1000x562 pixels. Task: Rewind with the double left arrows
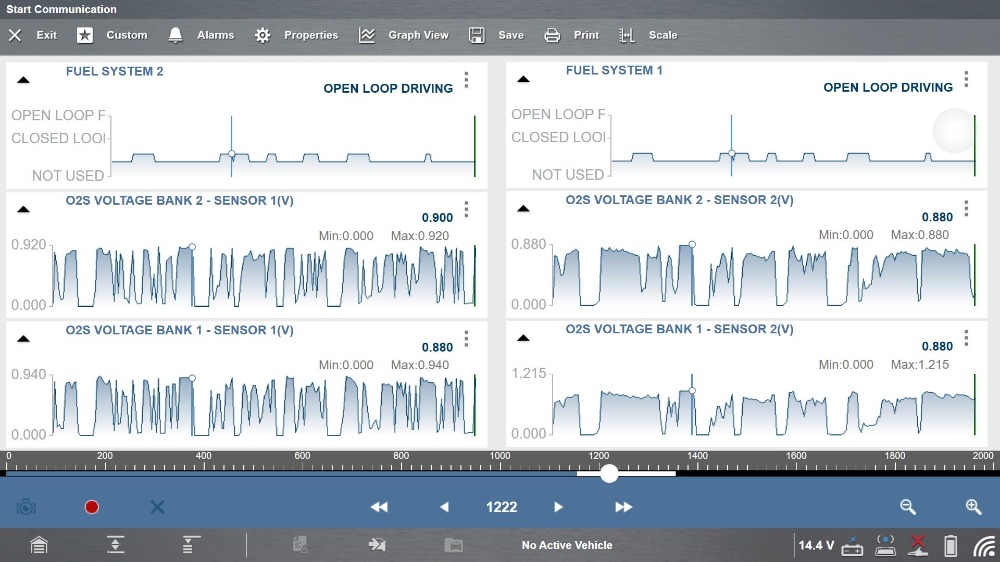coord(379,507)
